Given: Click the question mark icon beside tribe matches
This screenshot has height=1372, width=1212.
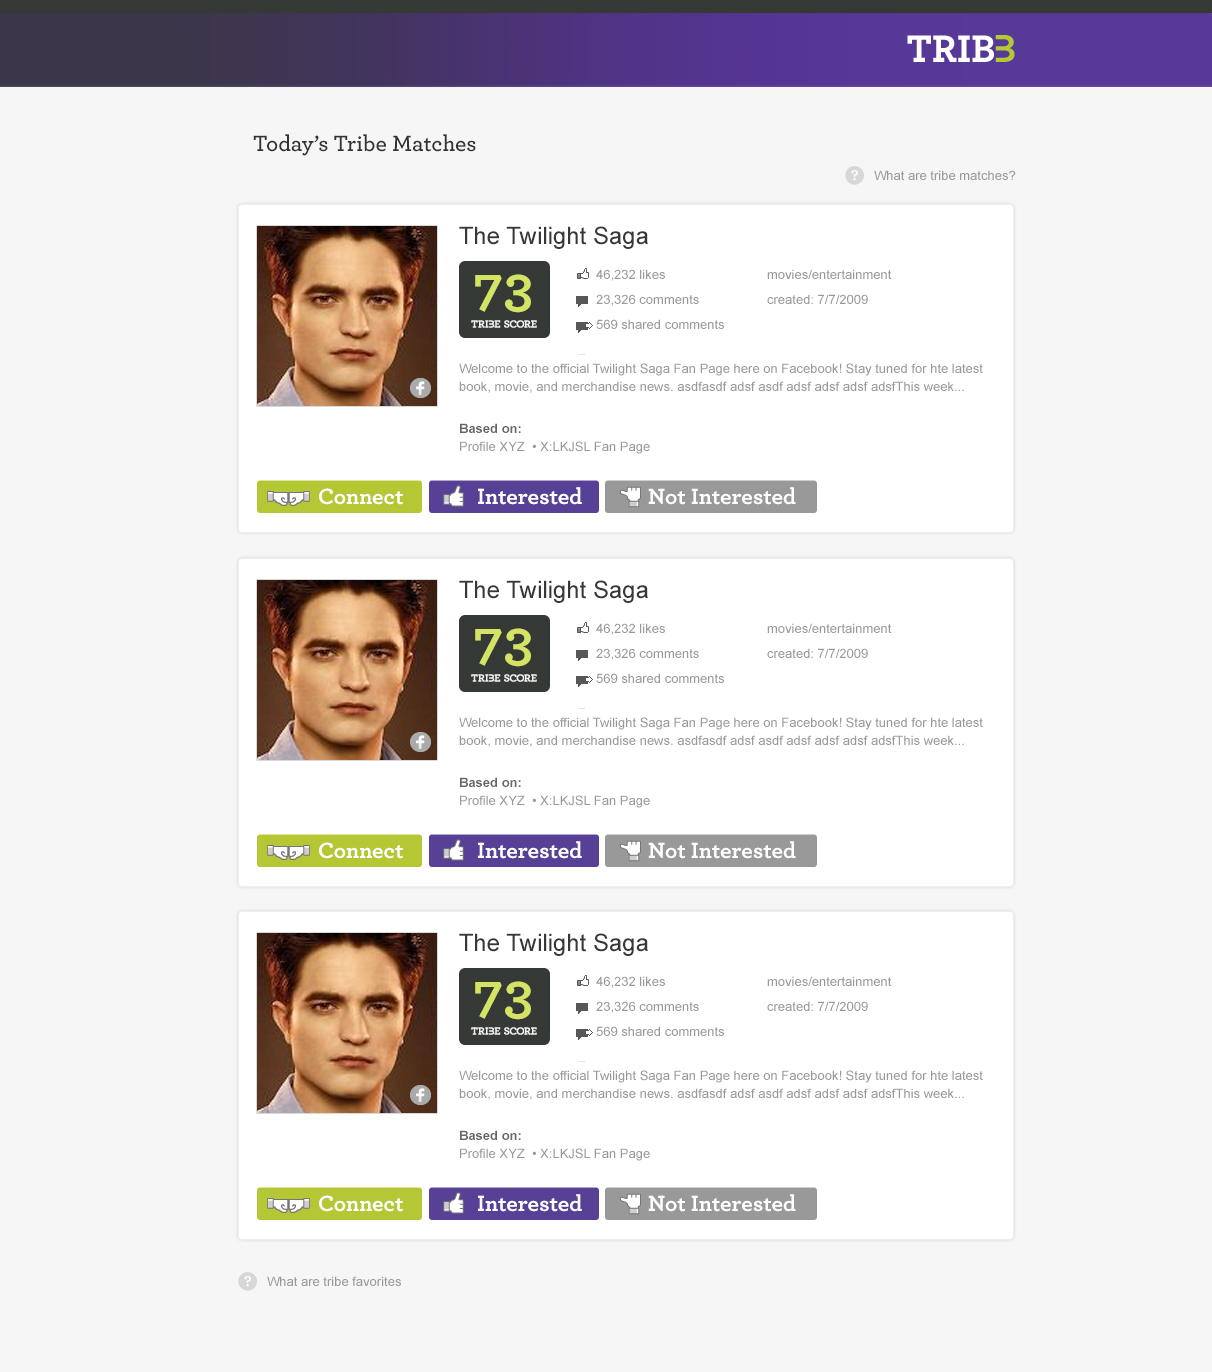Looking at the screenshot, I should pos(854,175).
